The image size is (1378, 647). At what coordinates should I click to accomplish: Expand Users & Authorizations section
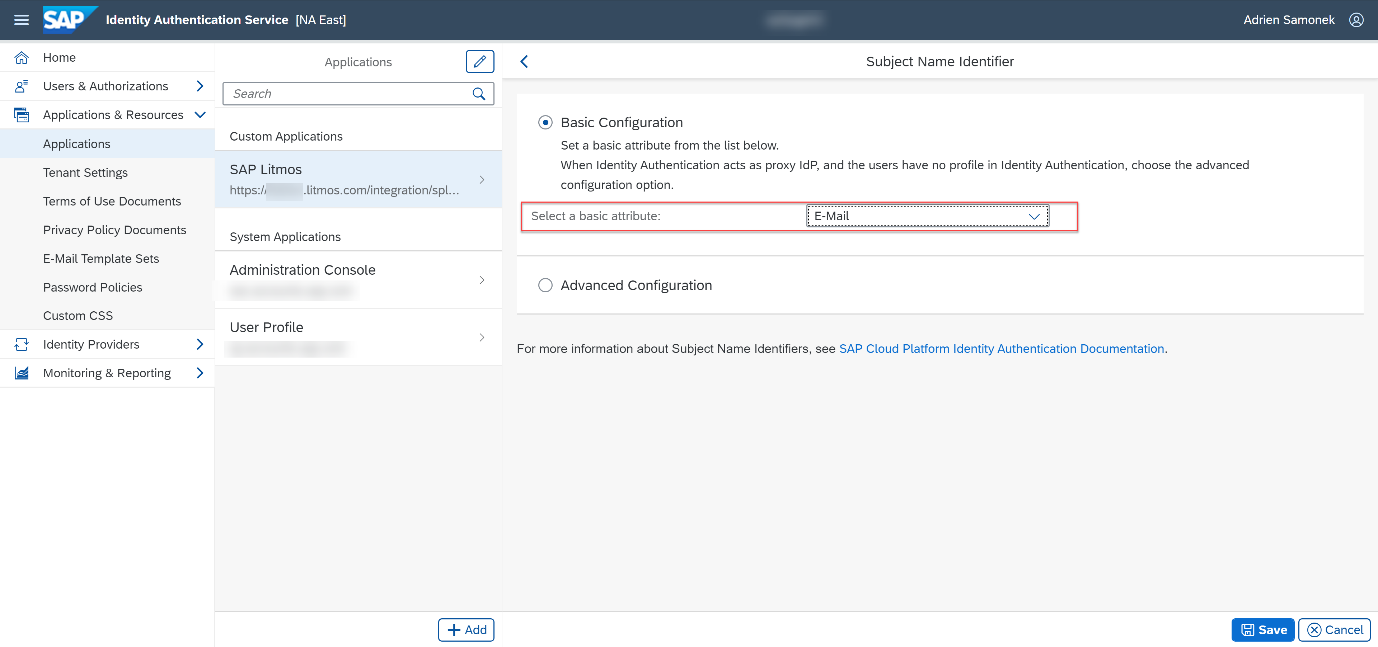click(200, 86)
